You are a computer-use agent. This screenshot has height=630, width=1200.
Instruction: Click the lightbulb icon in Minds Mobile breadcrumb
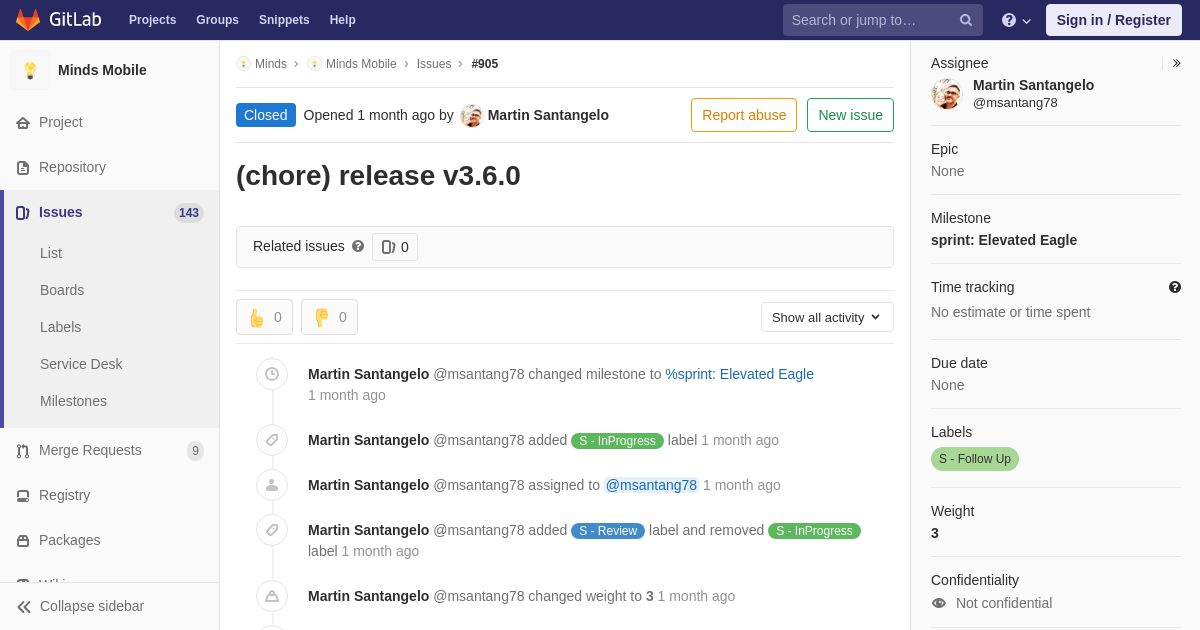[315, 64]
